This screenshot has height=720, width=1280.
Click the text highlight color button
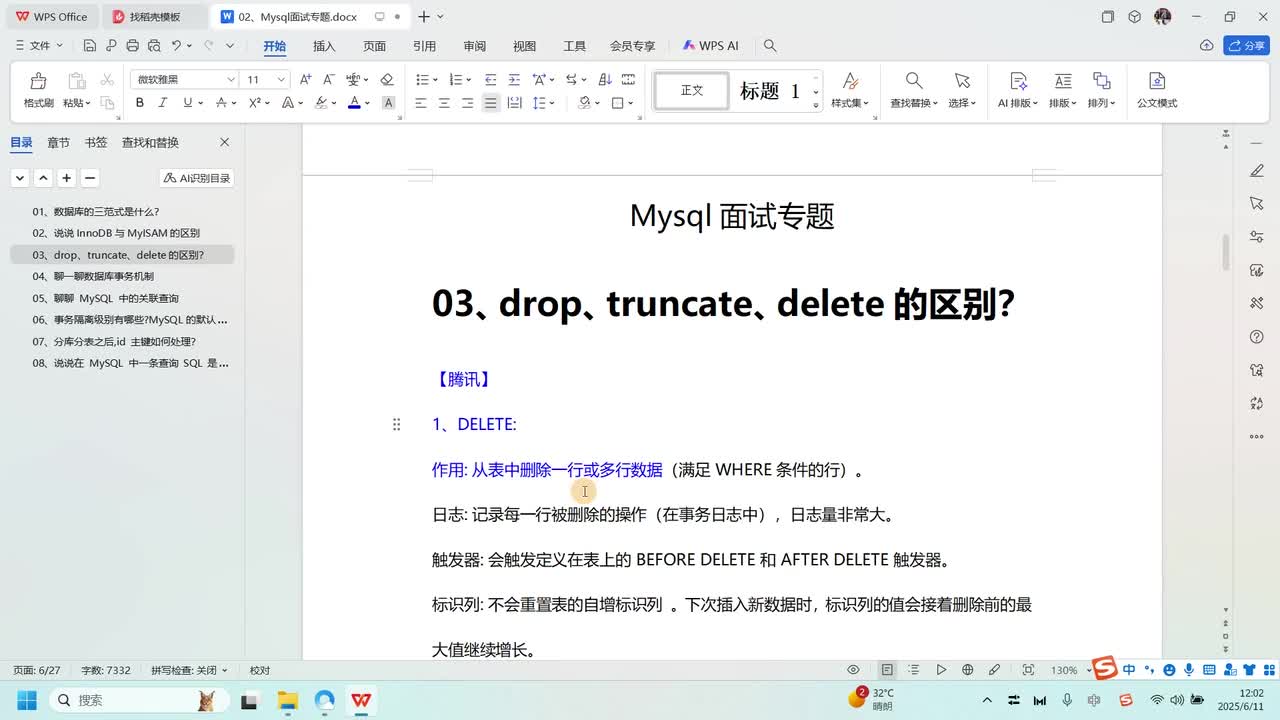321,103
